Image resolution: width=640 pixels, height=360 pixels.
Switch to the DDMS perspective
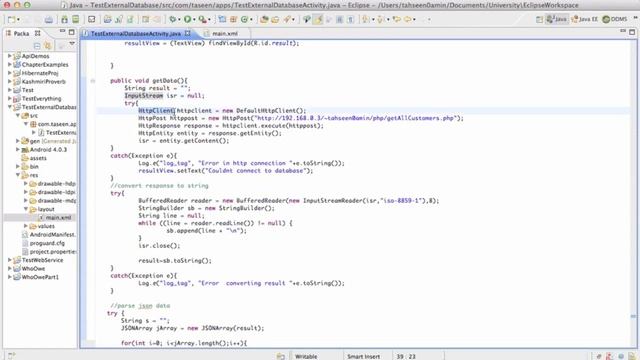click(x=615, y=19)
